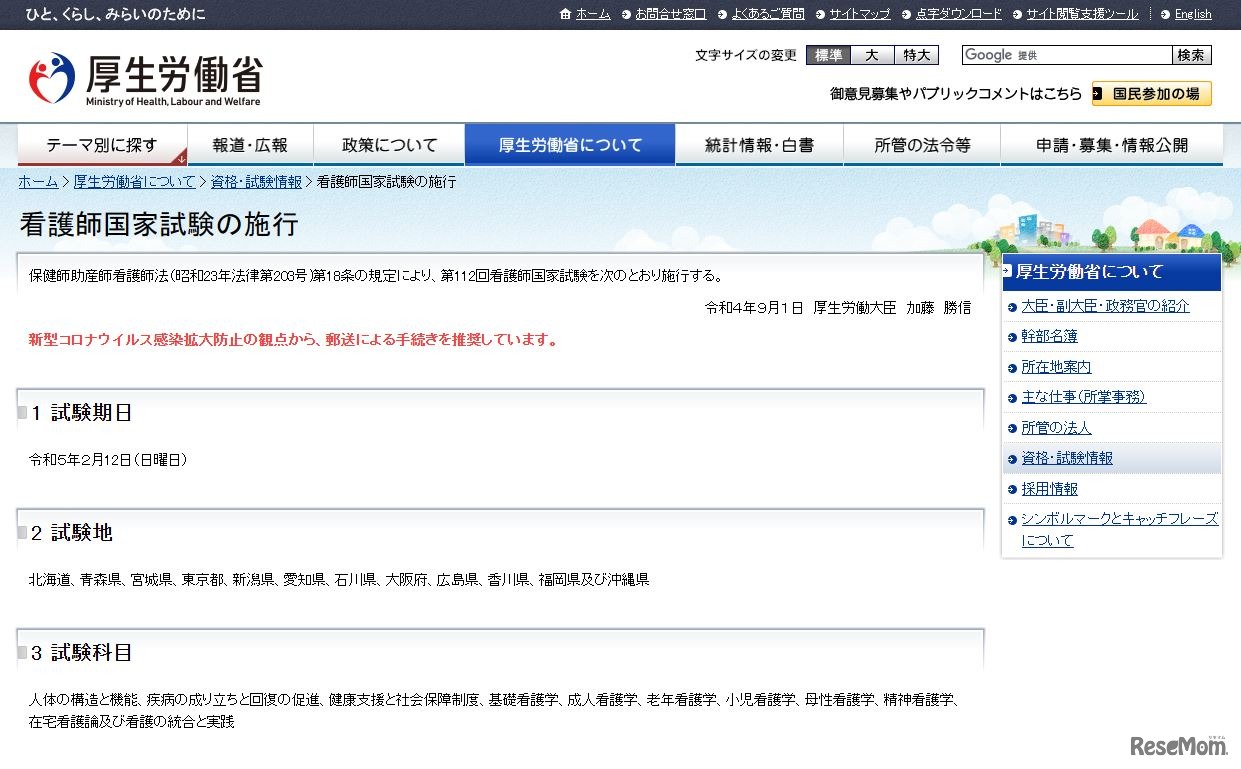Open the 報道・広報 navigation tab

coord(250,145)
